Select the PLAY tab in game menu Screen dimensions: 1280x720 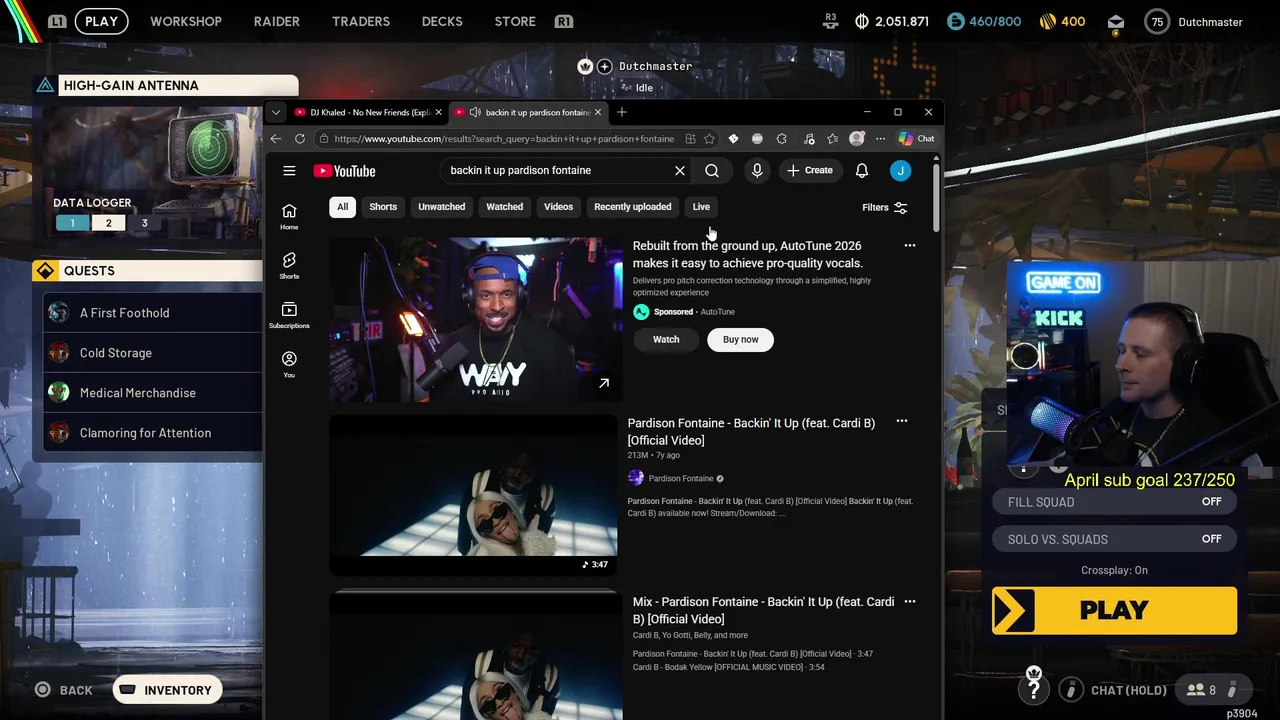coord(101,21)
